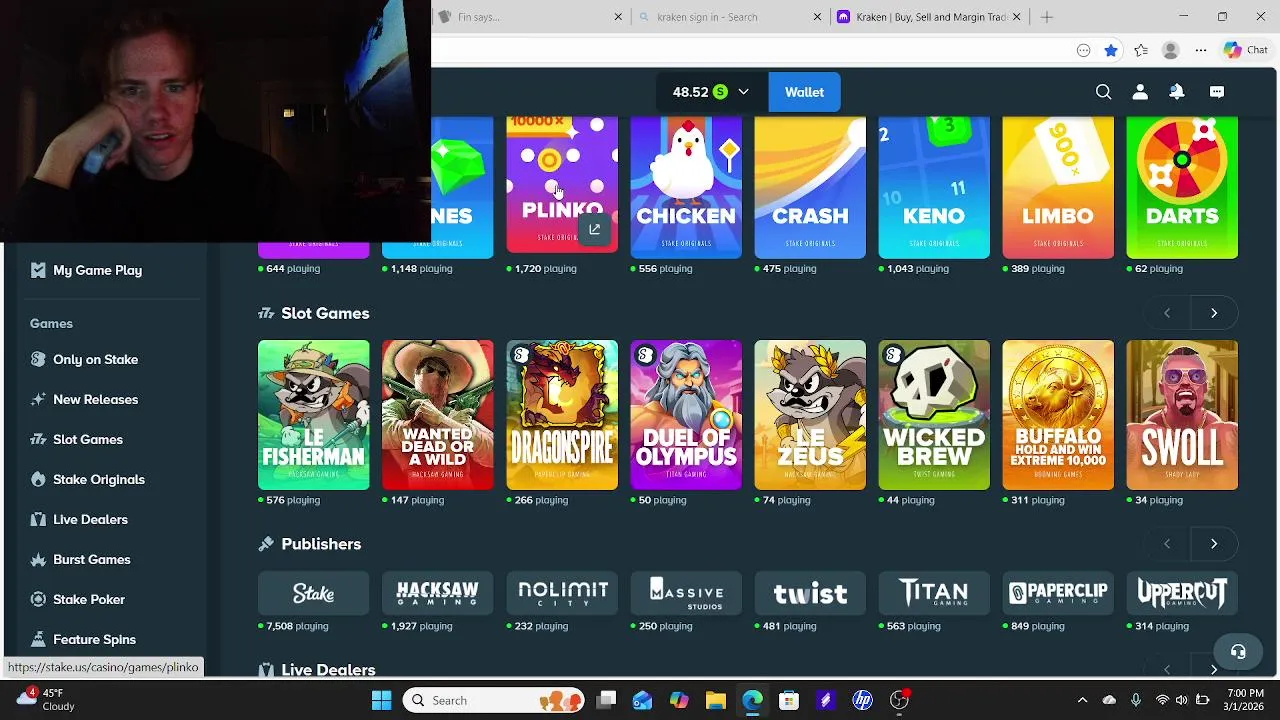This screenshot has width=1280, height=720.
Task: Show previous Publishers with left arrow
Action: pyautogui.click(x=1167, y=544)
